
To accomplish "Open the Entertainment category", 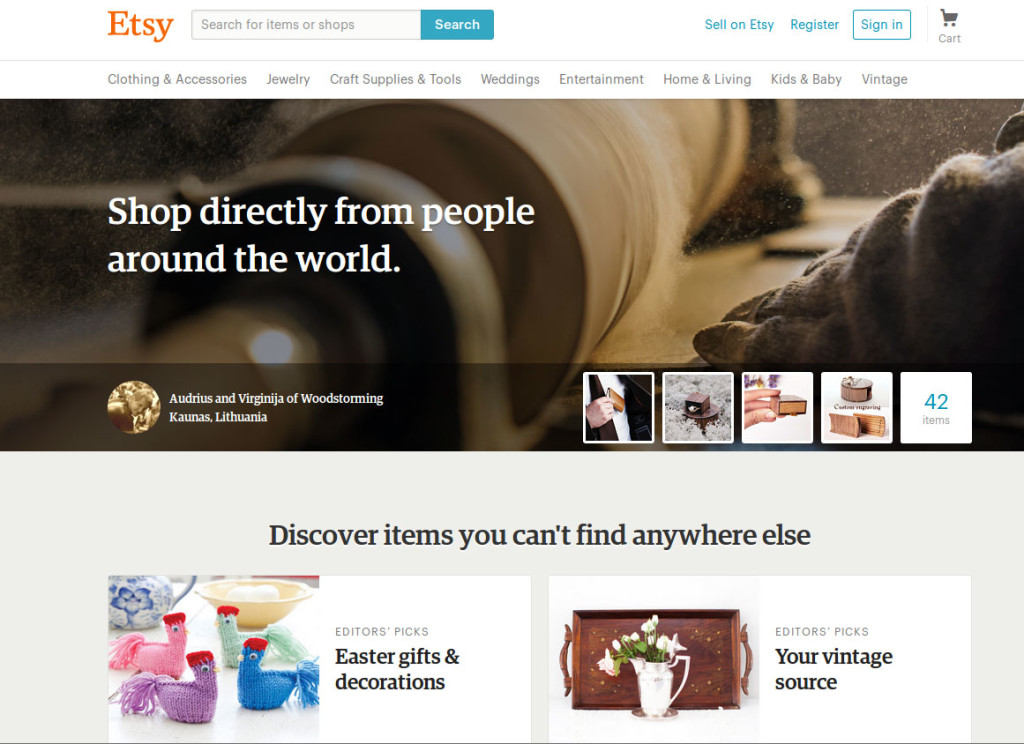I will [601, 79].
